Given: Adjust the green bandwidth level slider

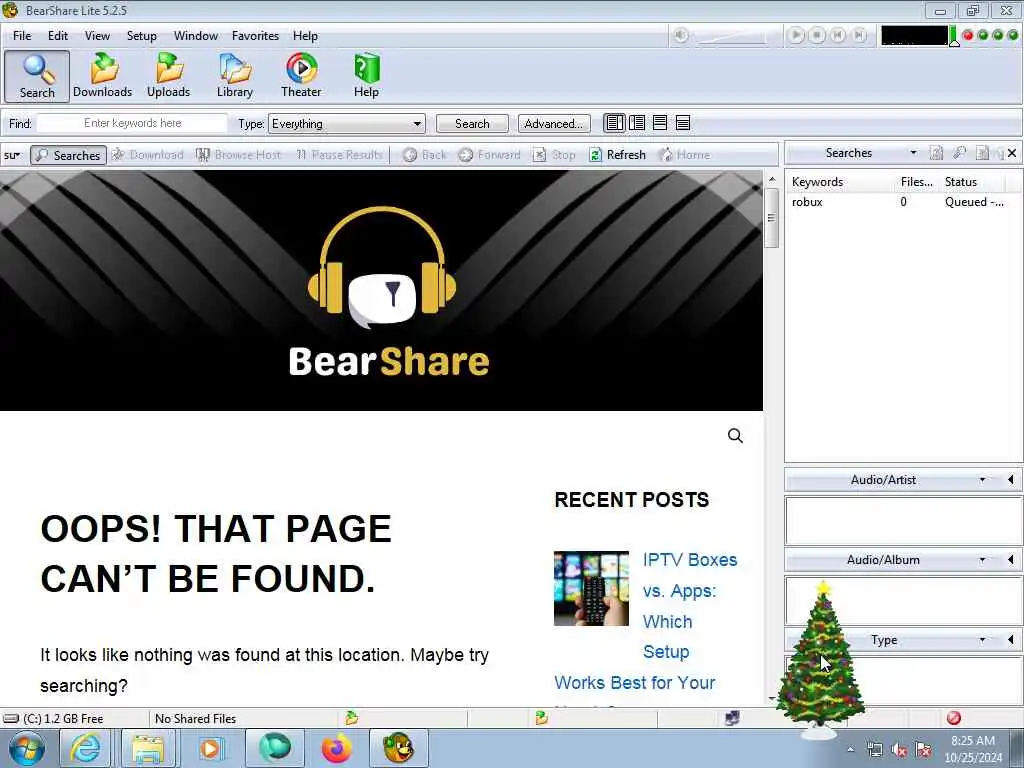Looking at the screenshot, I should coord(954,37).
